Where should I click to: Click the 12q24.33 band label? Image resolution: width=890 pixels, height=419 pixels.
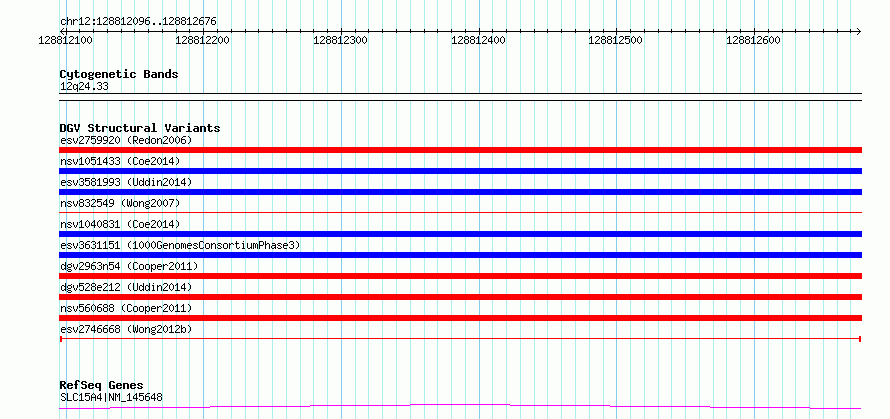pos(84,87)
